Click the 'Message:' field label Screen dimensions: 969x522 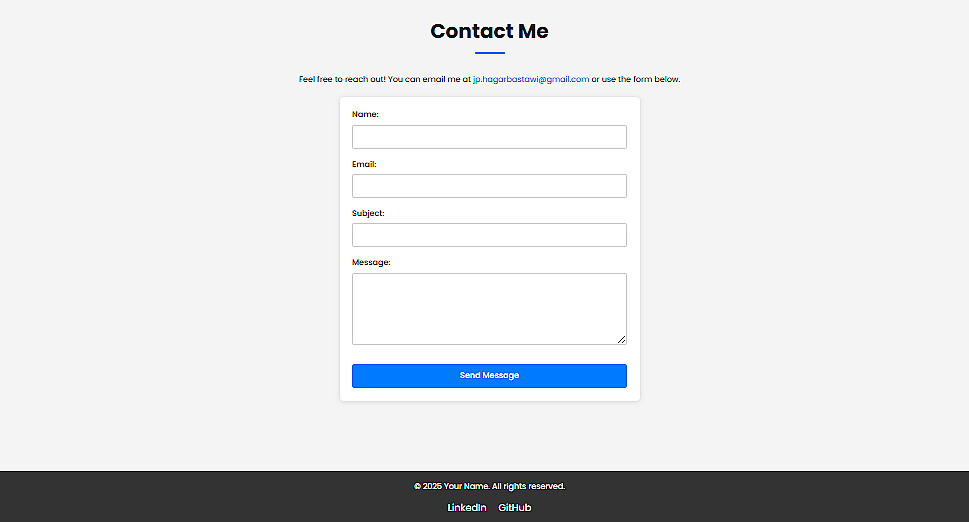click(371, 262)
